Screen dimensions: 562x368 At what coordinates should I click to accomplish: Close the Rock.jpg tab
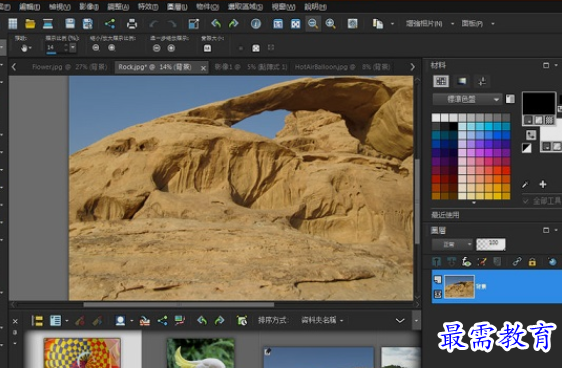pyautogui.click(x=203, y=68)
